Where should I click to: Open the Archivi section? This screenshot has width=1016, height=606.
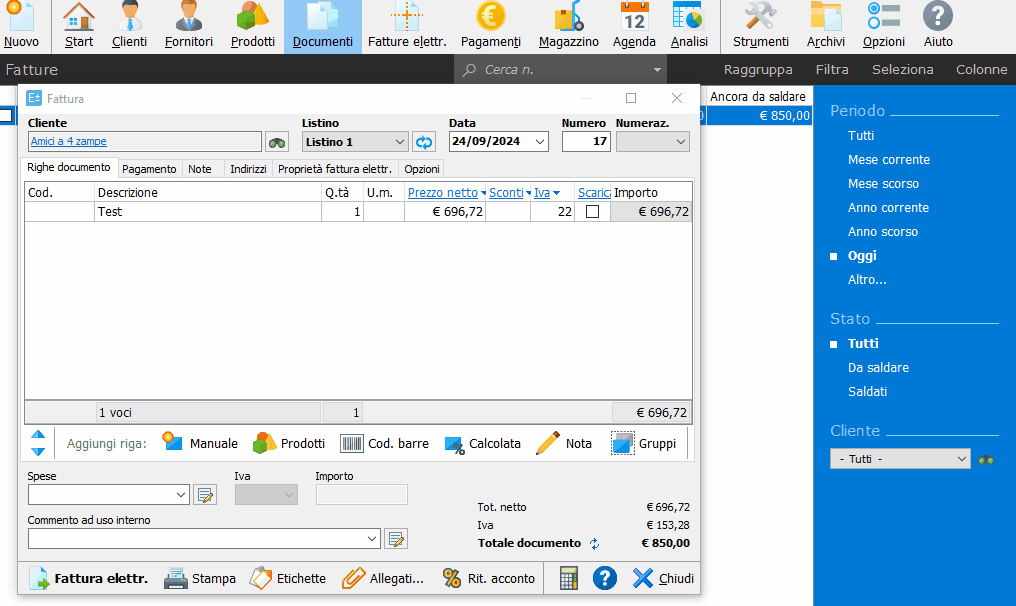click(826, 26)
